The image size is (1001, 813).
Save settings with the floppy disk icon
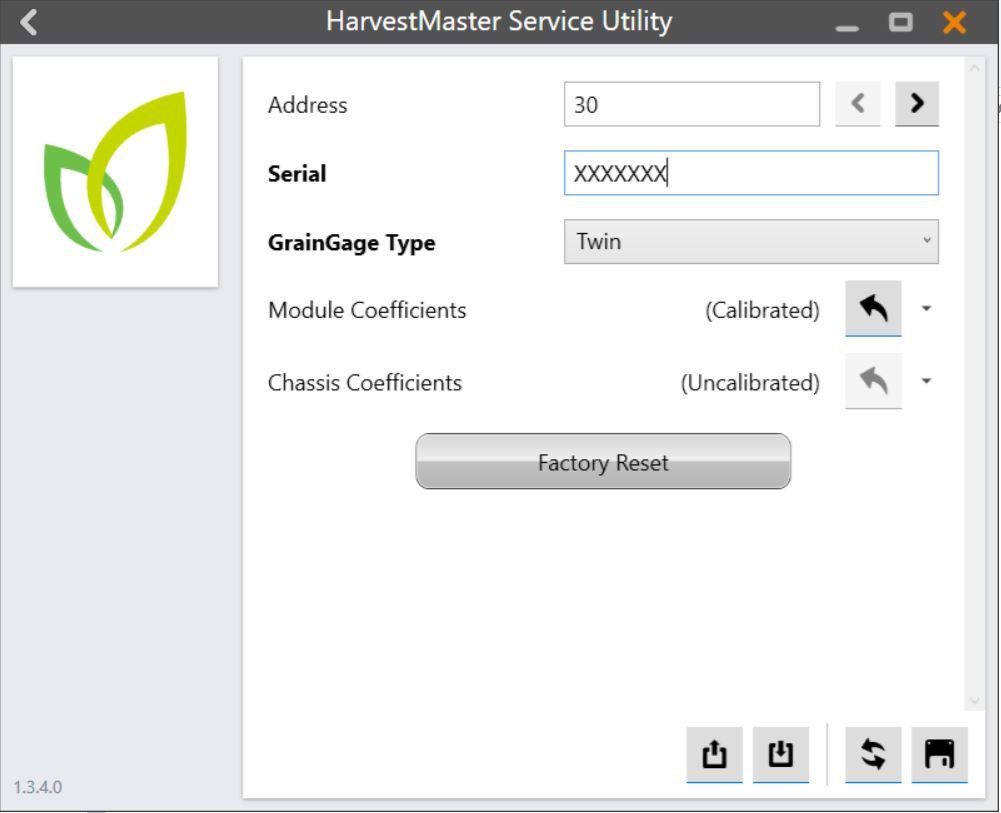(939, 754)
